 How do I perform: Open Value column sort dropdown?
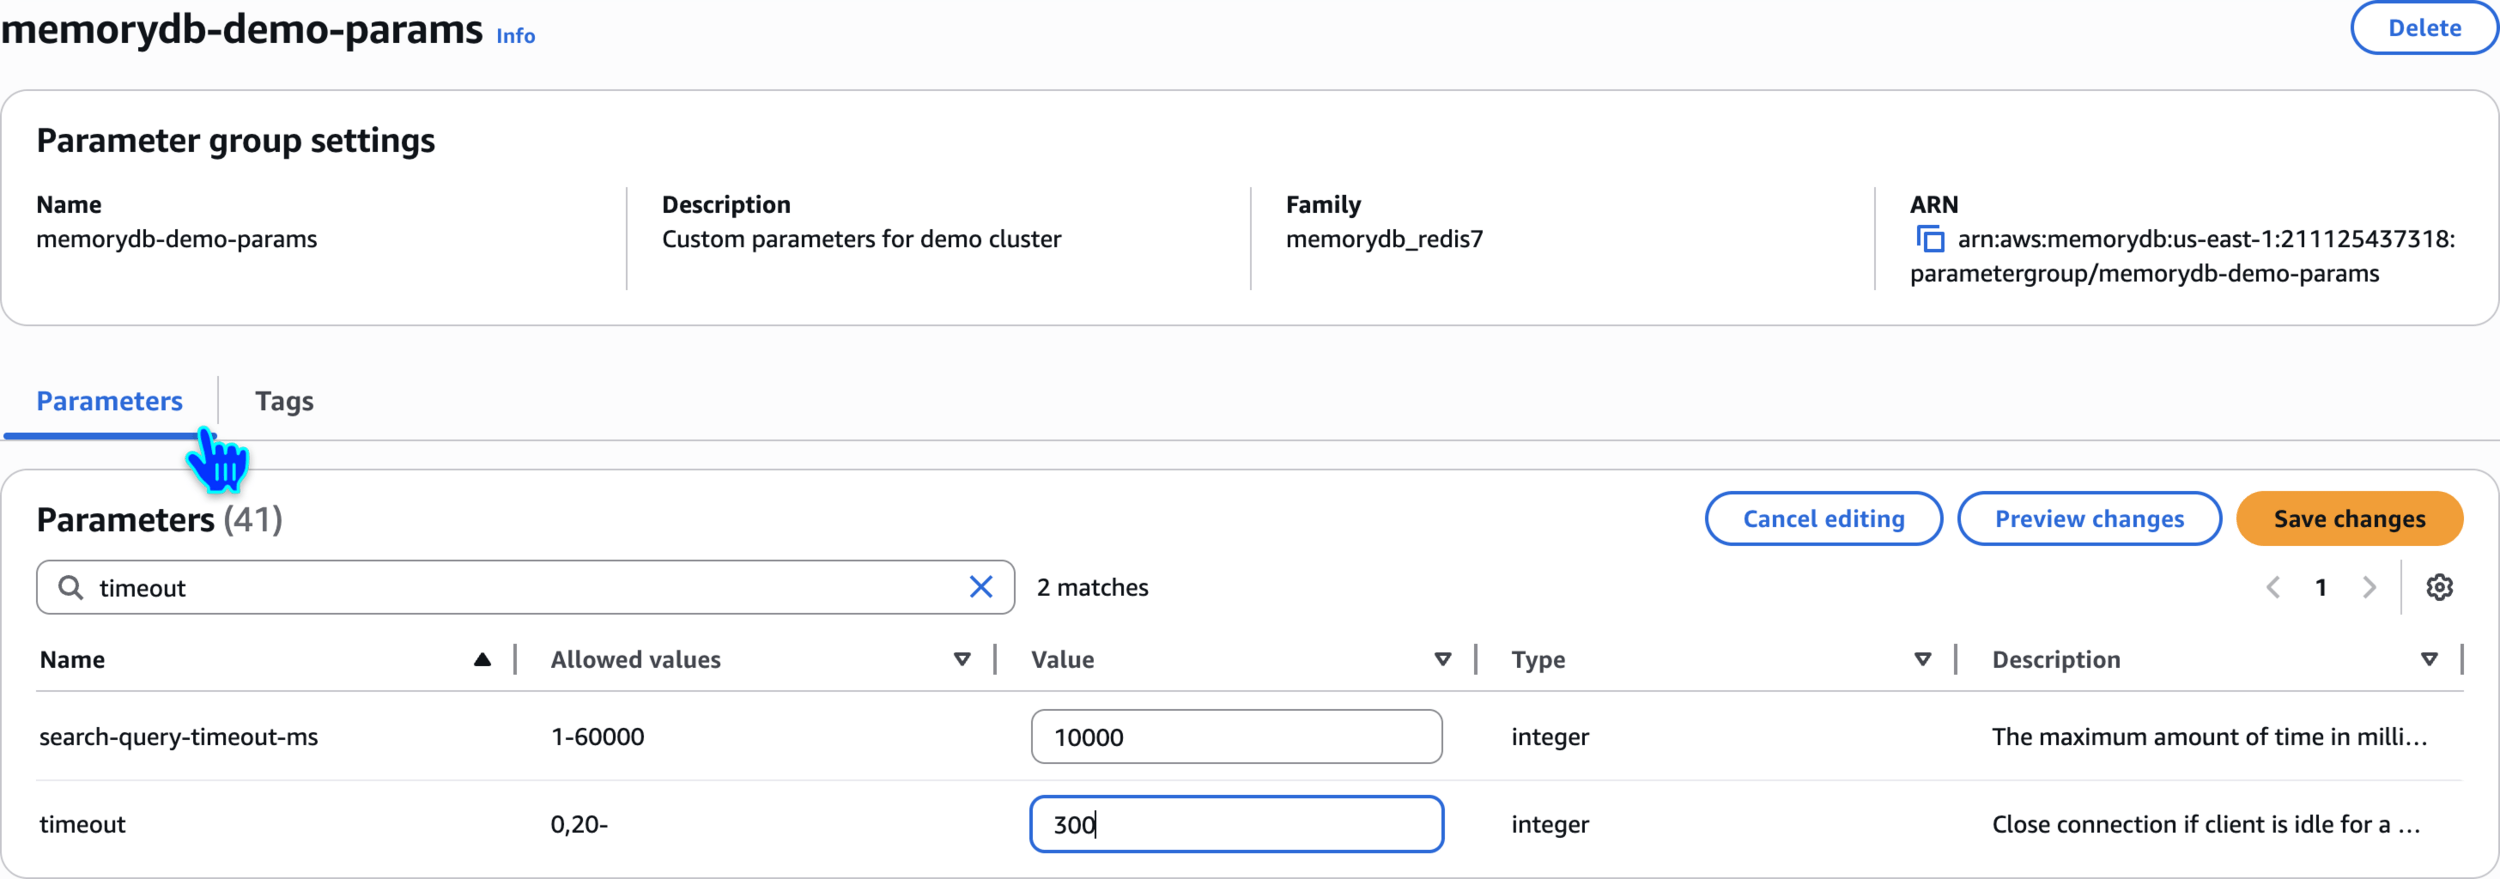pos(1442,659)
